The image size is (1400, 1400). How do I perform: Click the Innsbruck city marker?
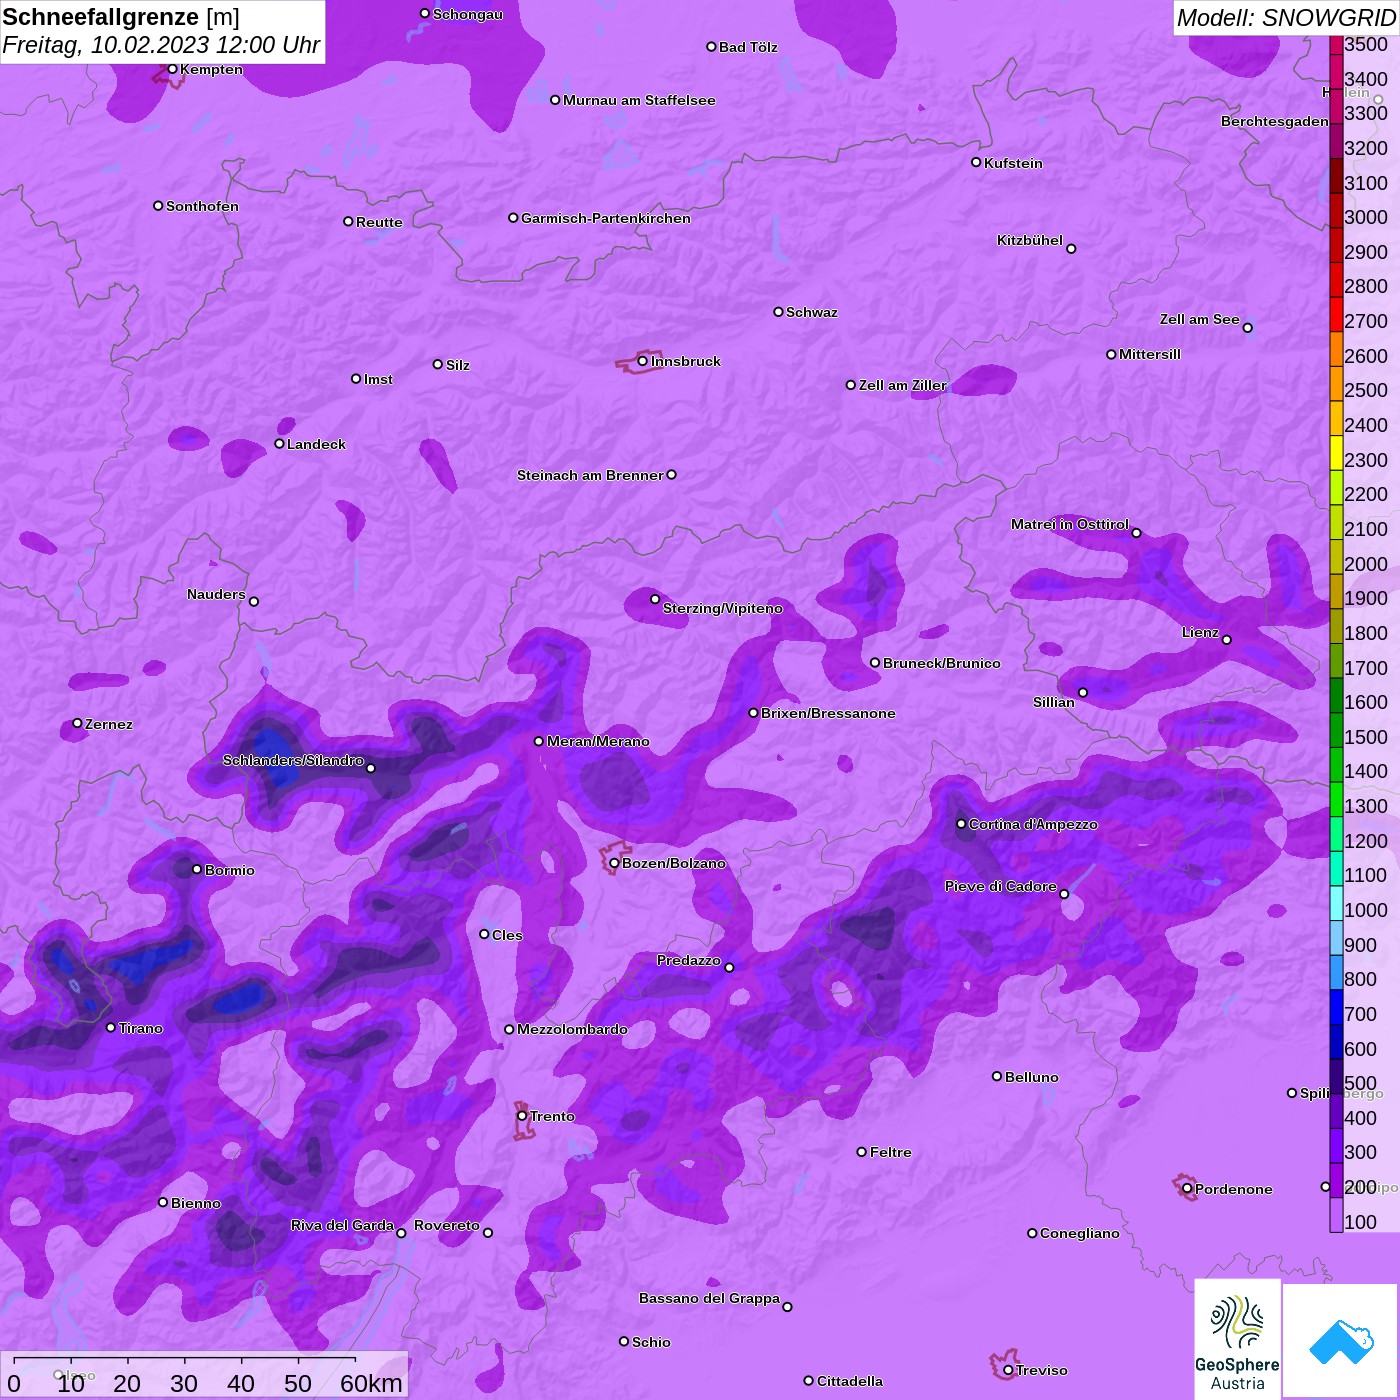tap(642, 361)
